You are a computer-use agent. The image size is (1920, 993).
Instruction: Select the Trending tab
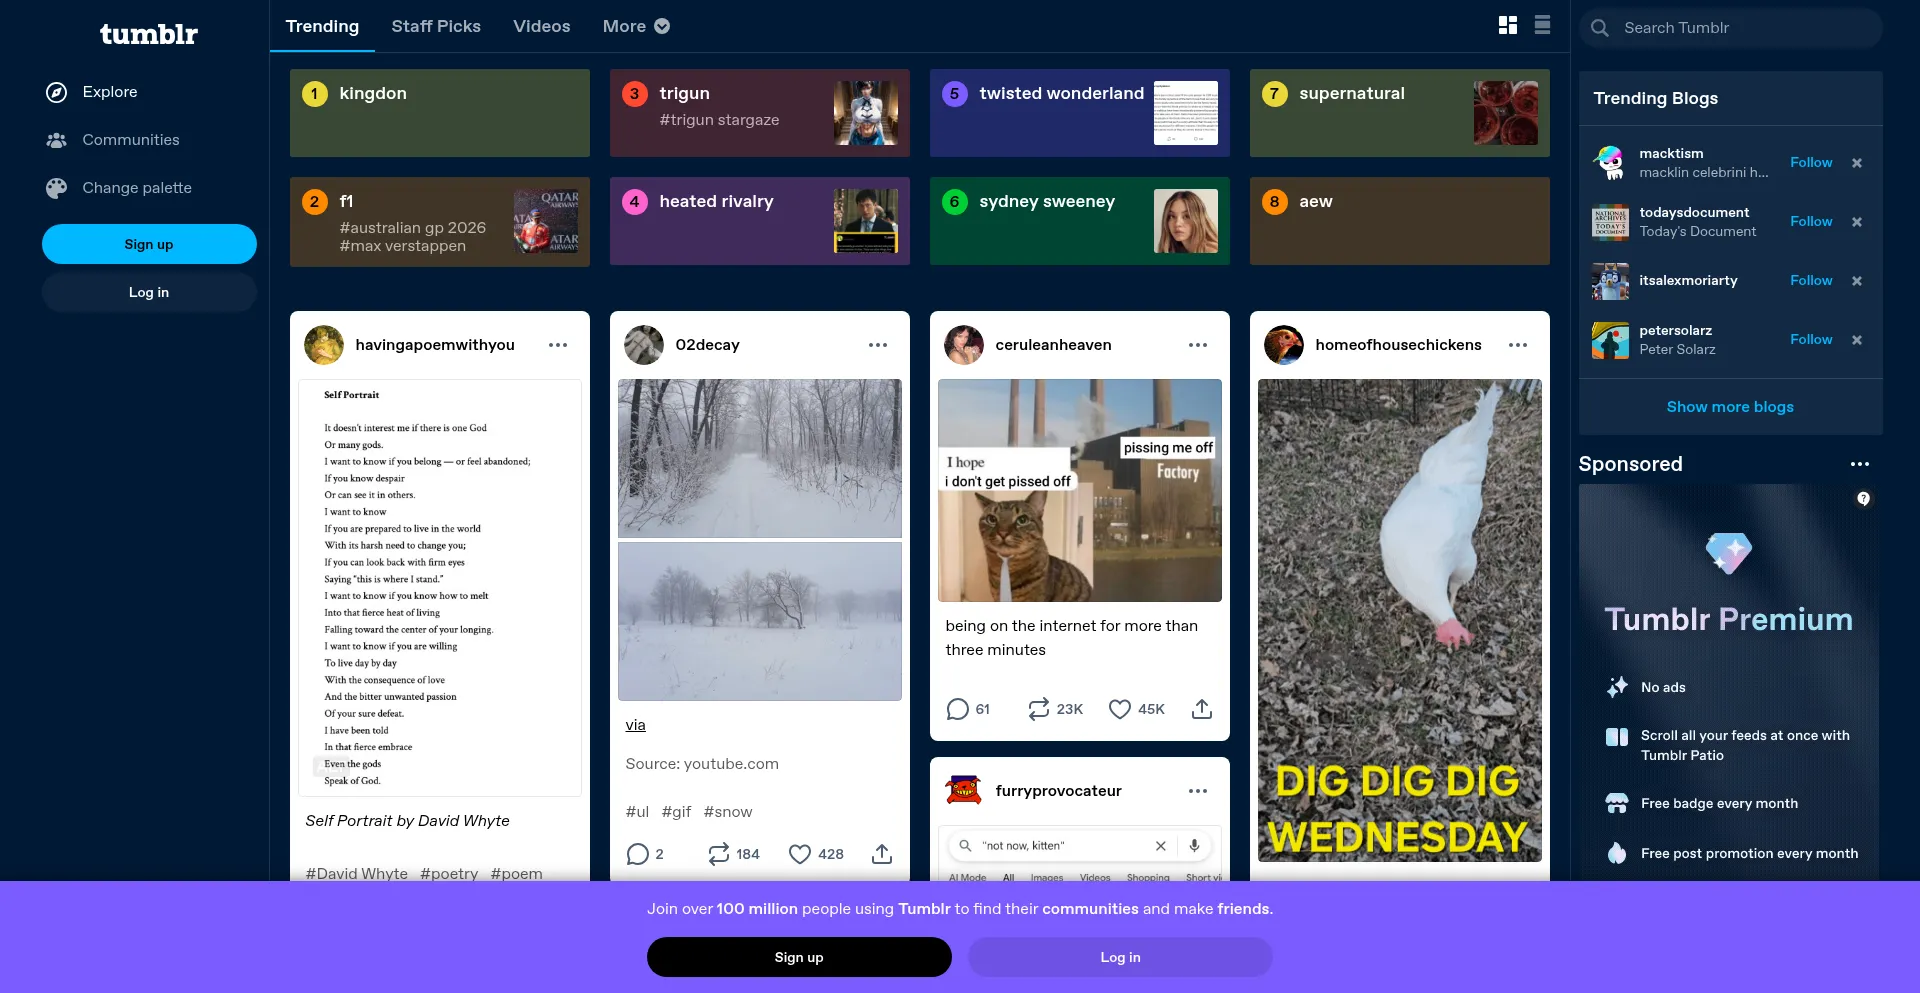pos(322,26)
